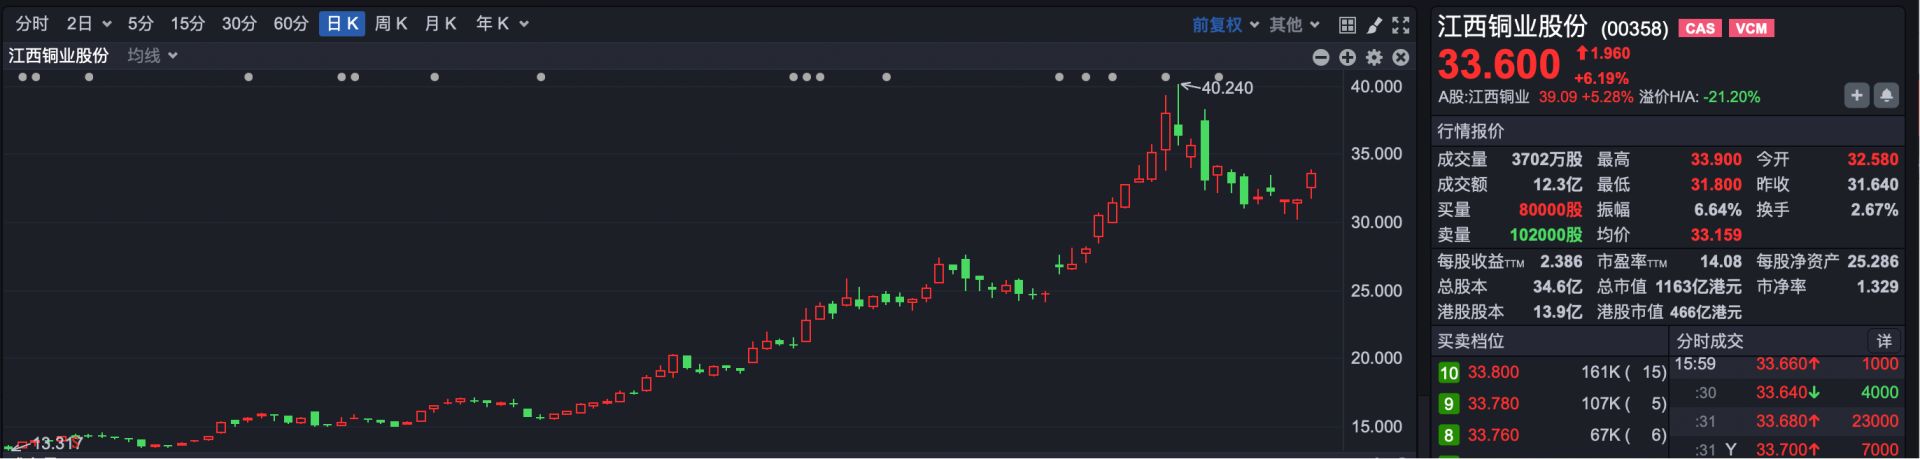Image resolution: width=1920 pixels, height=459 pixels.
Task: Click the 33.800 ask price
Action: tap(1493, 373)
